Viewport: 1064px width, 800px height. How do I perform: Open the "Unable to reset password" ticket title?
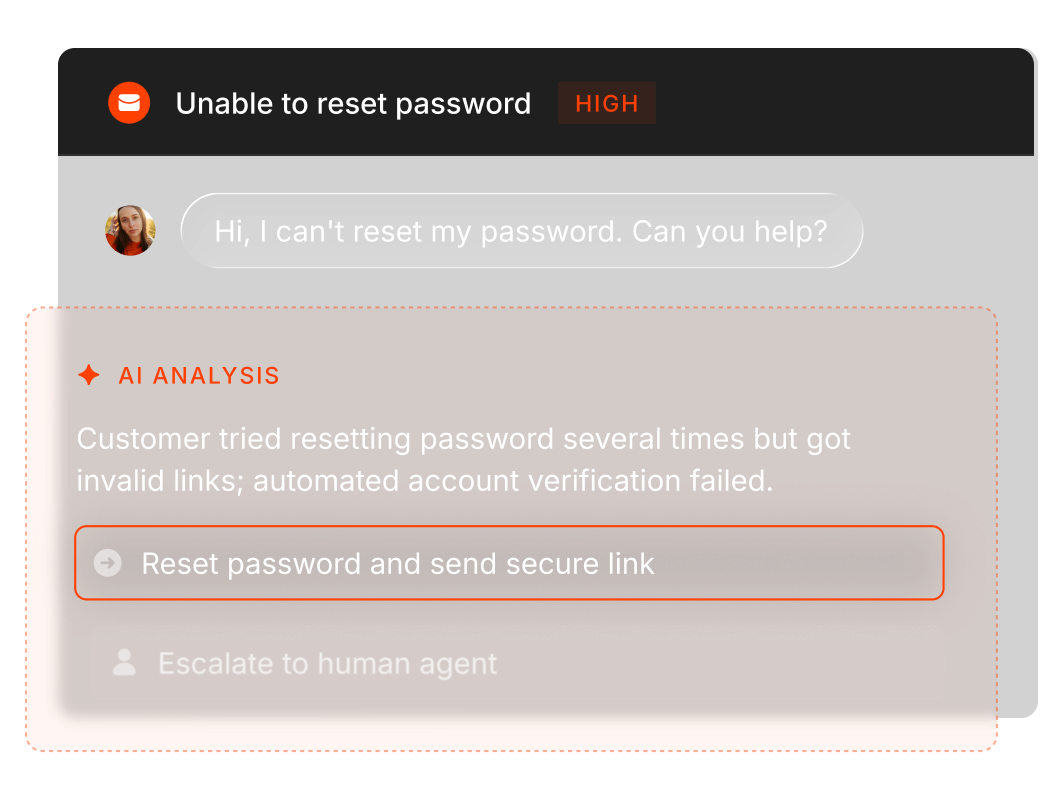353,103
